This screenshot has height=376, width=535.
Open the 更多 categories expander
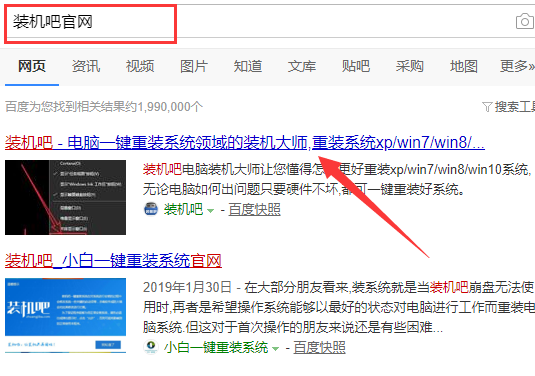click(517, 66)
